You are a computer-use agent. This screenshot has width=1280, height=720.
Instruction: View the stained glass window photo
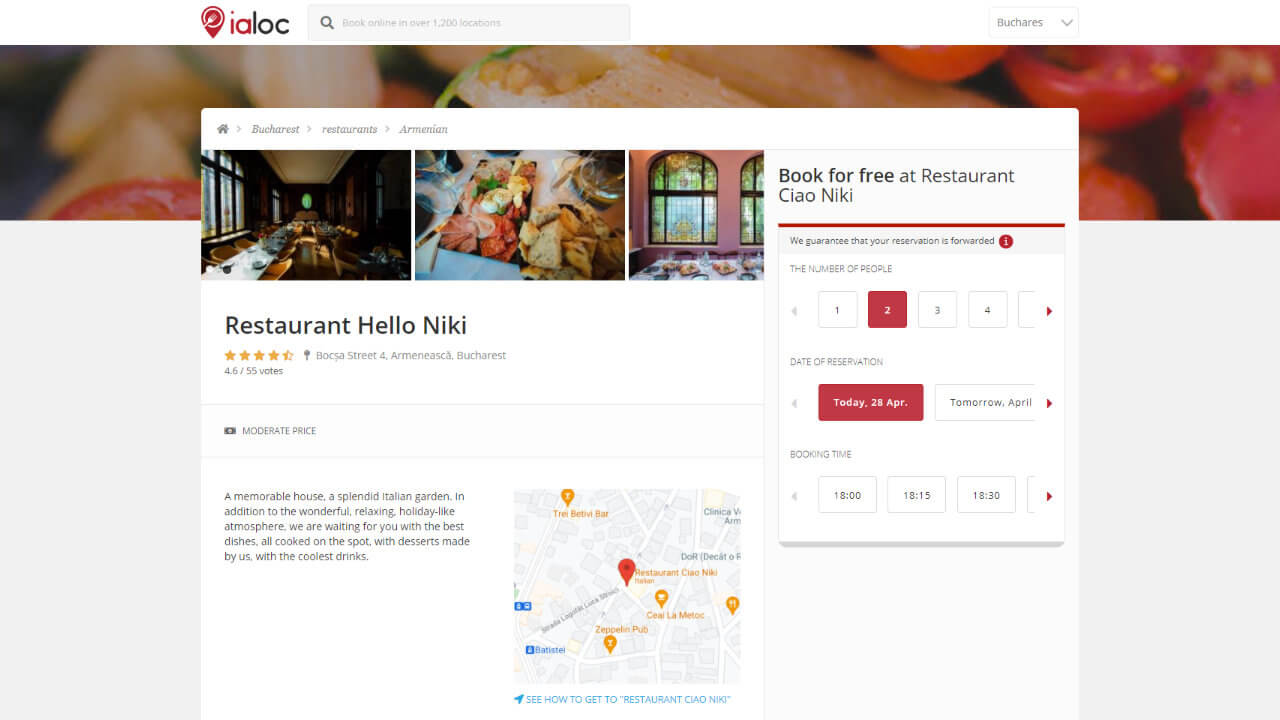coord(696,215)
